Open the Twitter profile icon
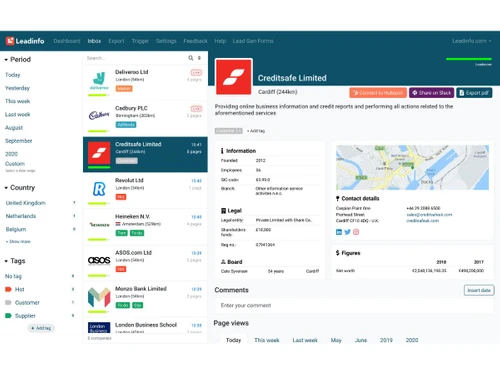The height and width of the screenshot is (375, 500). (347, 232)
